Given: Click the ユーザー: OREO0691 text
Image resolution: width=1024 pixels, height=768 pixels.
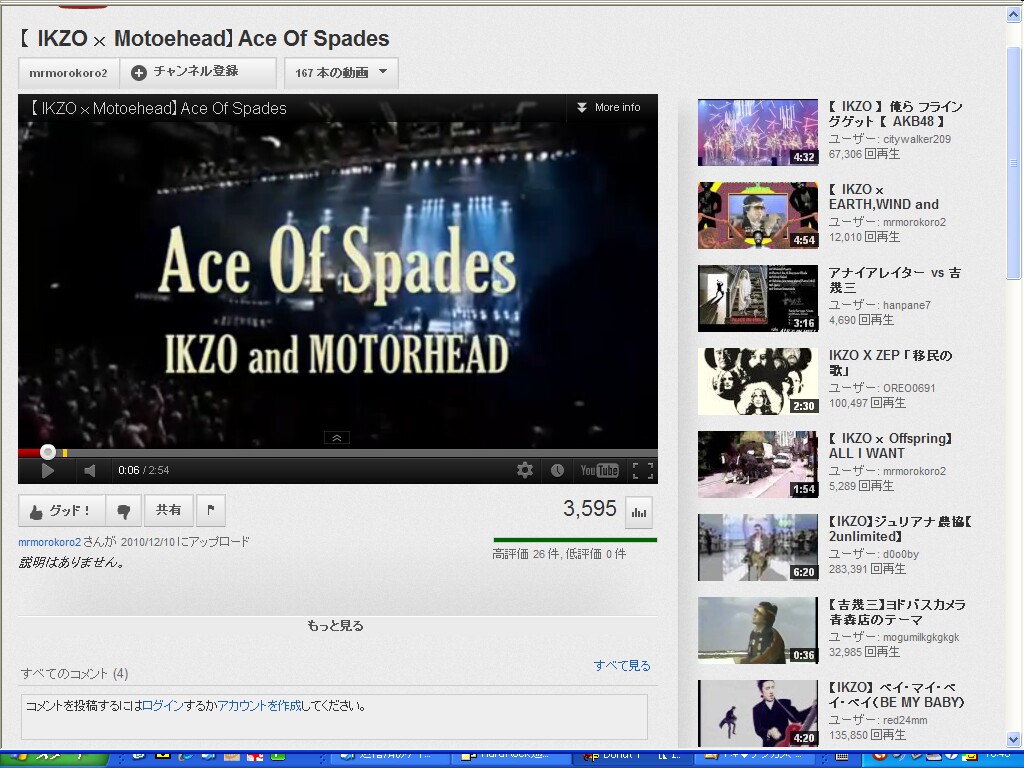Looking at the screenshot, I should pos(882,388).
